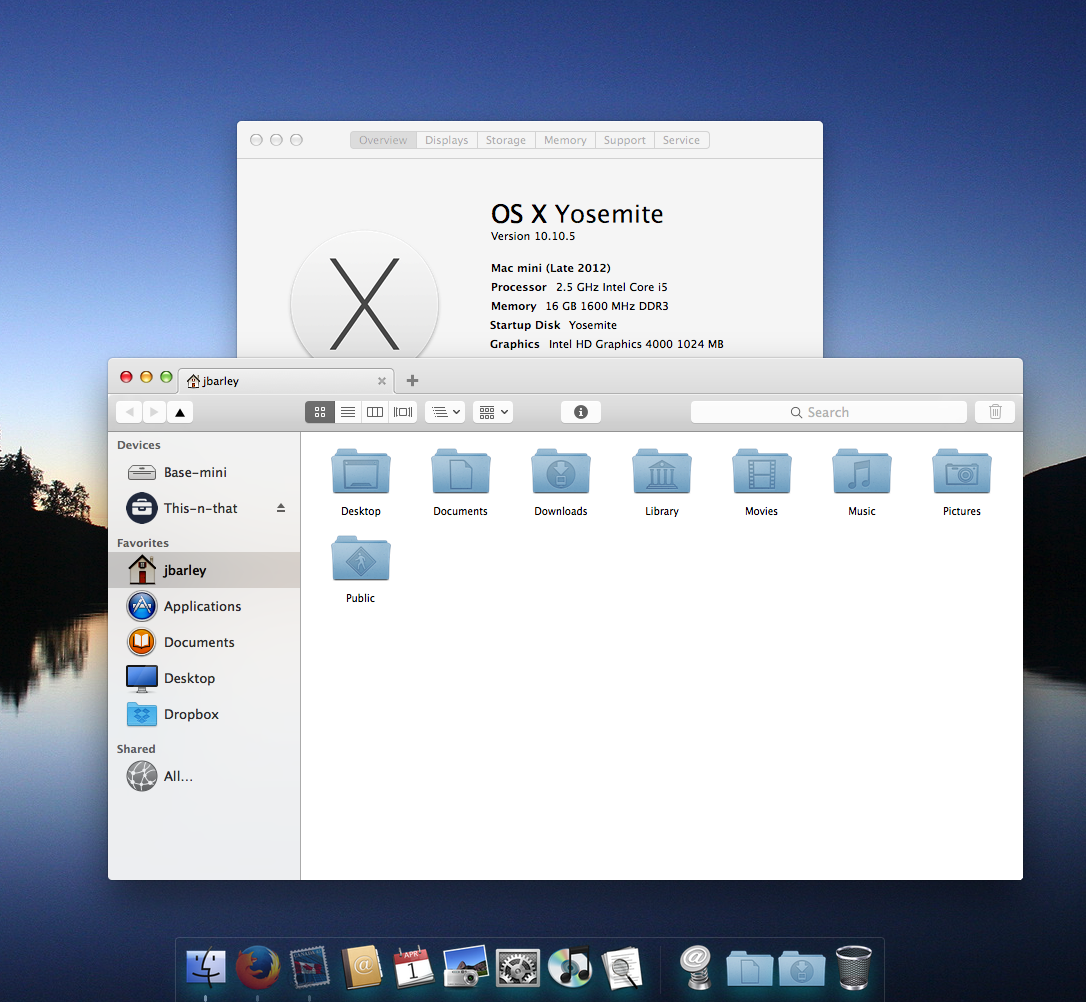Go back in Finder

[x=129, y=412]
